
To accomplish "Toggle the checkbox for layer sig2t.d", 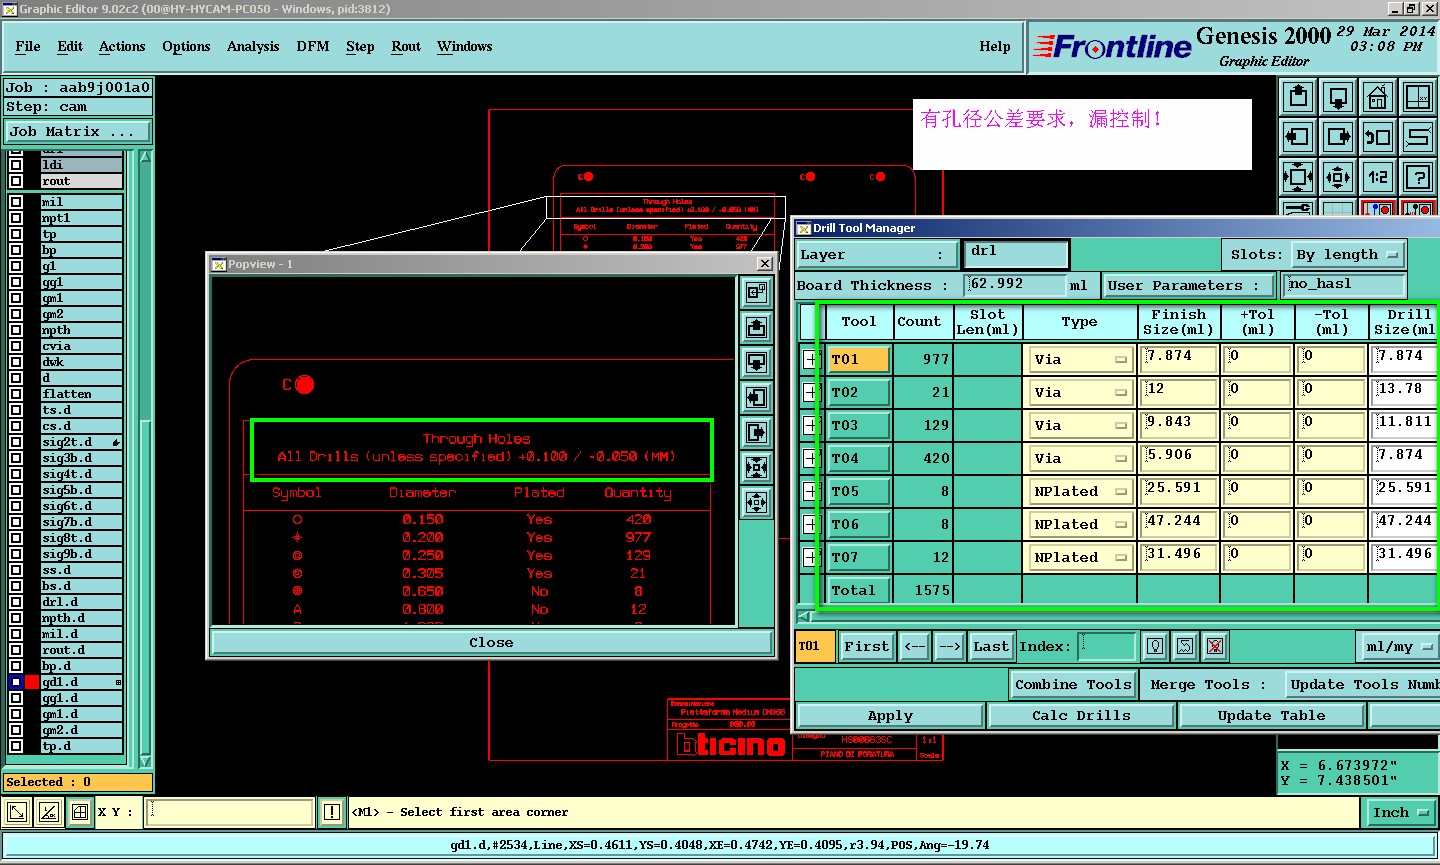I will tap(16, 442).
